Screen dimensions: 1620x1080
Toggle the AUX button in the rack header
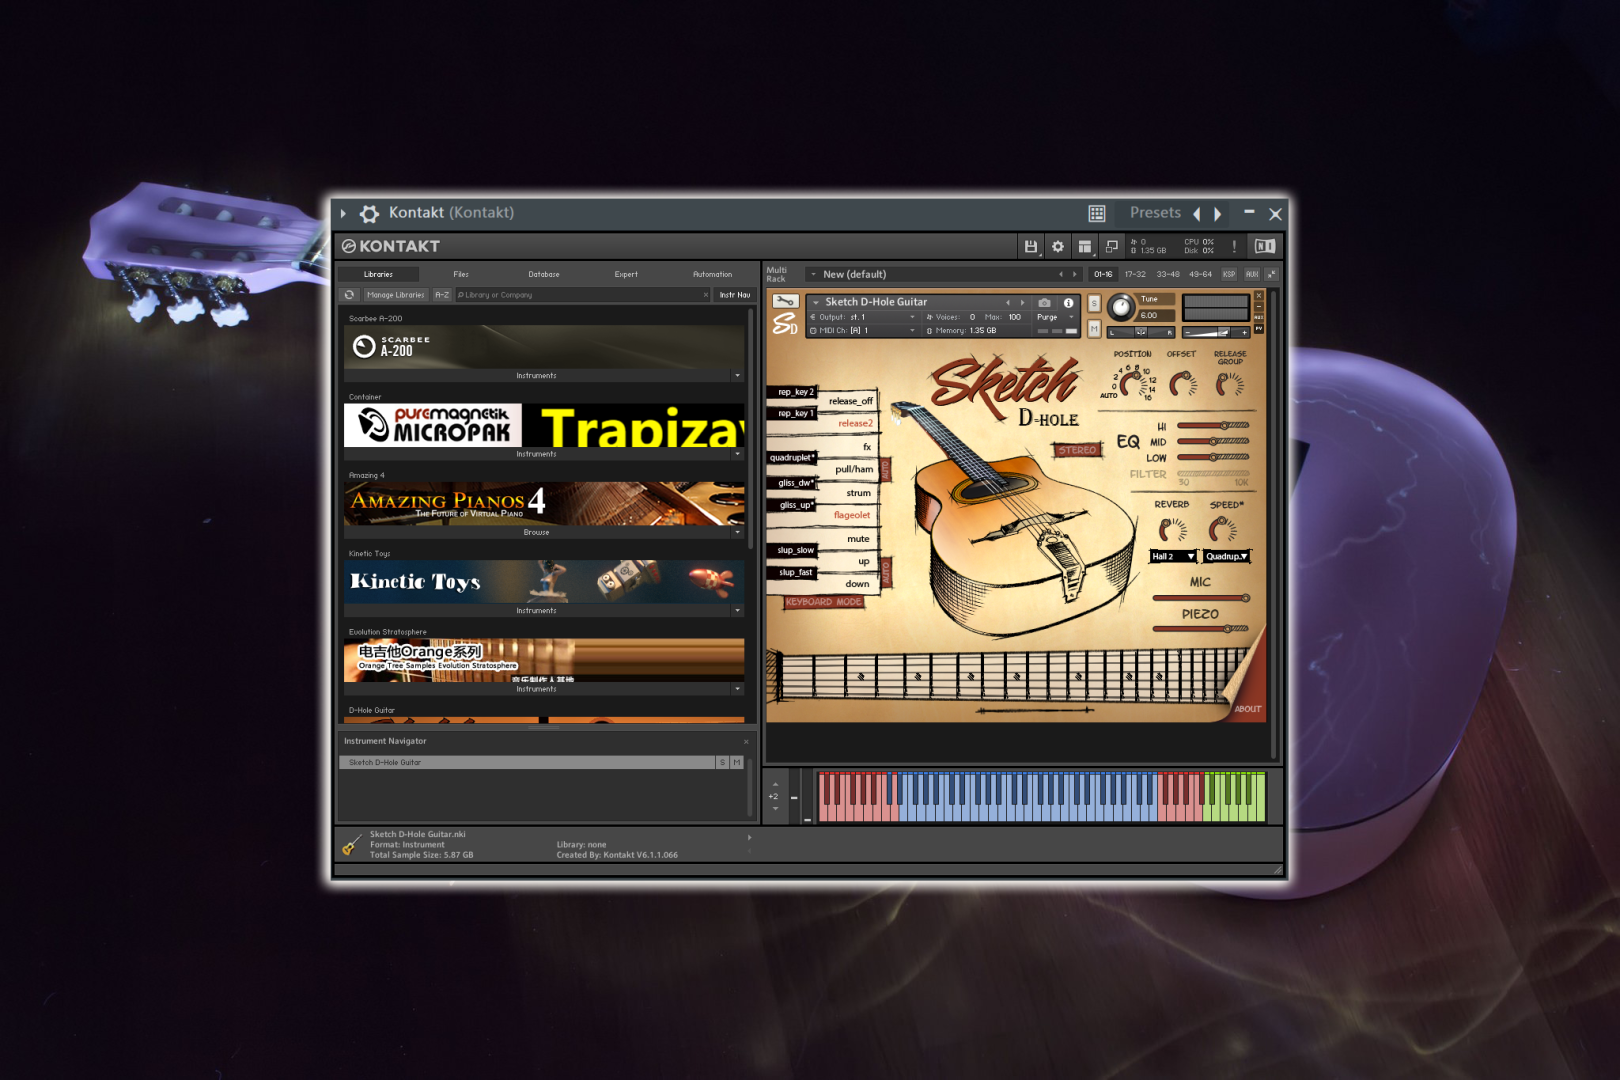coord(1252,274)
